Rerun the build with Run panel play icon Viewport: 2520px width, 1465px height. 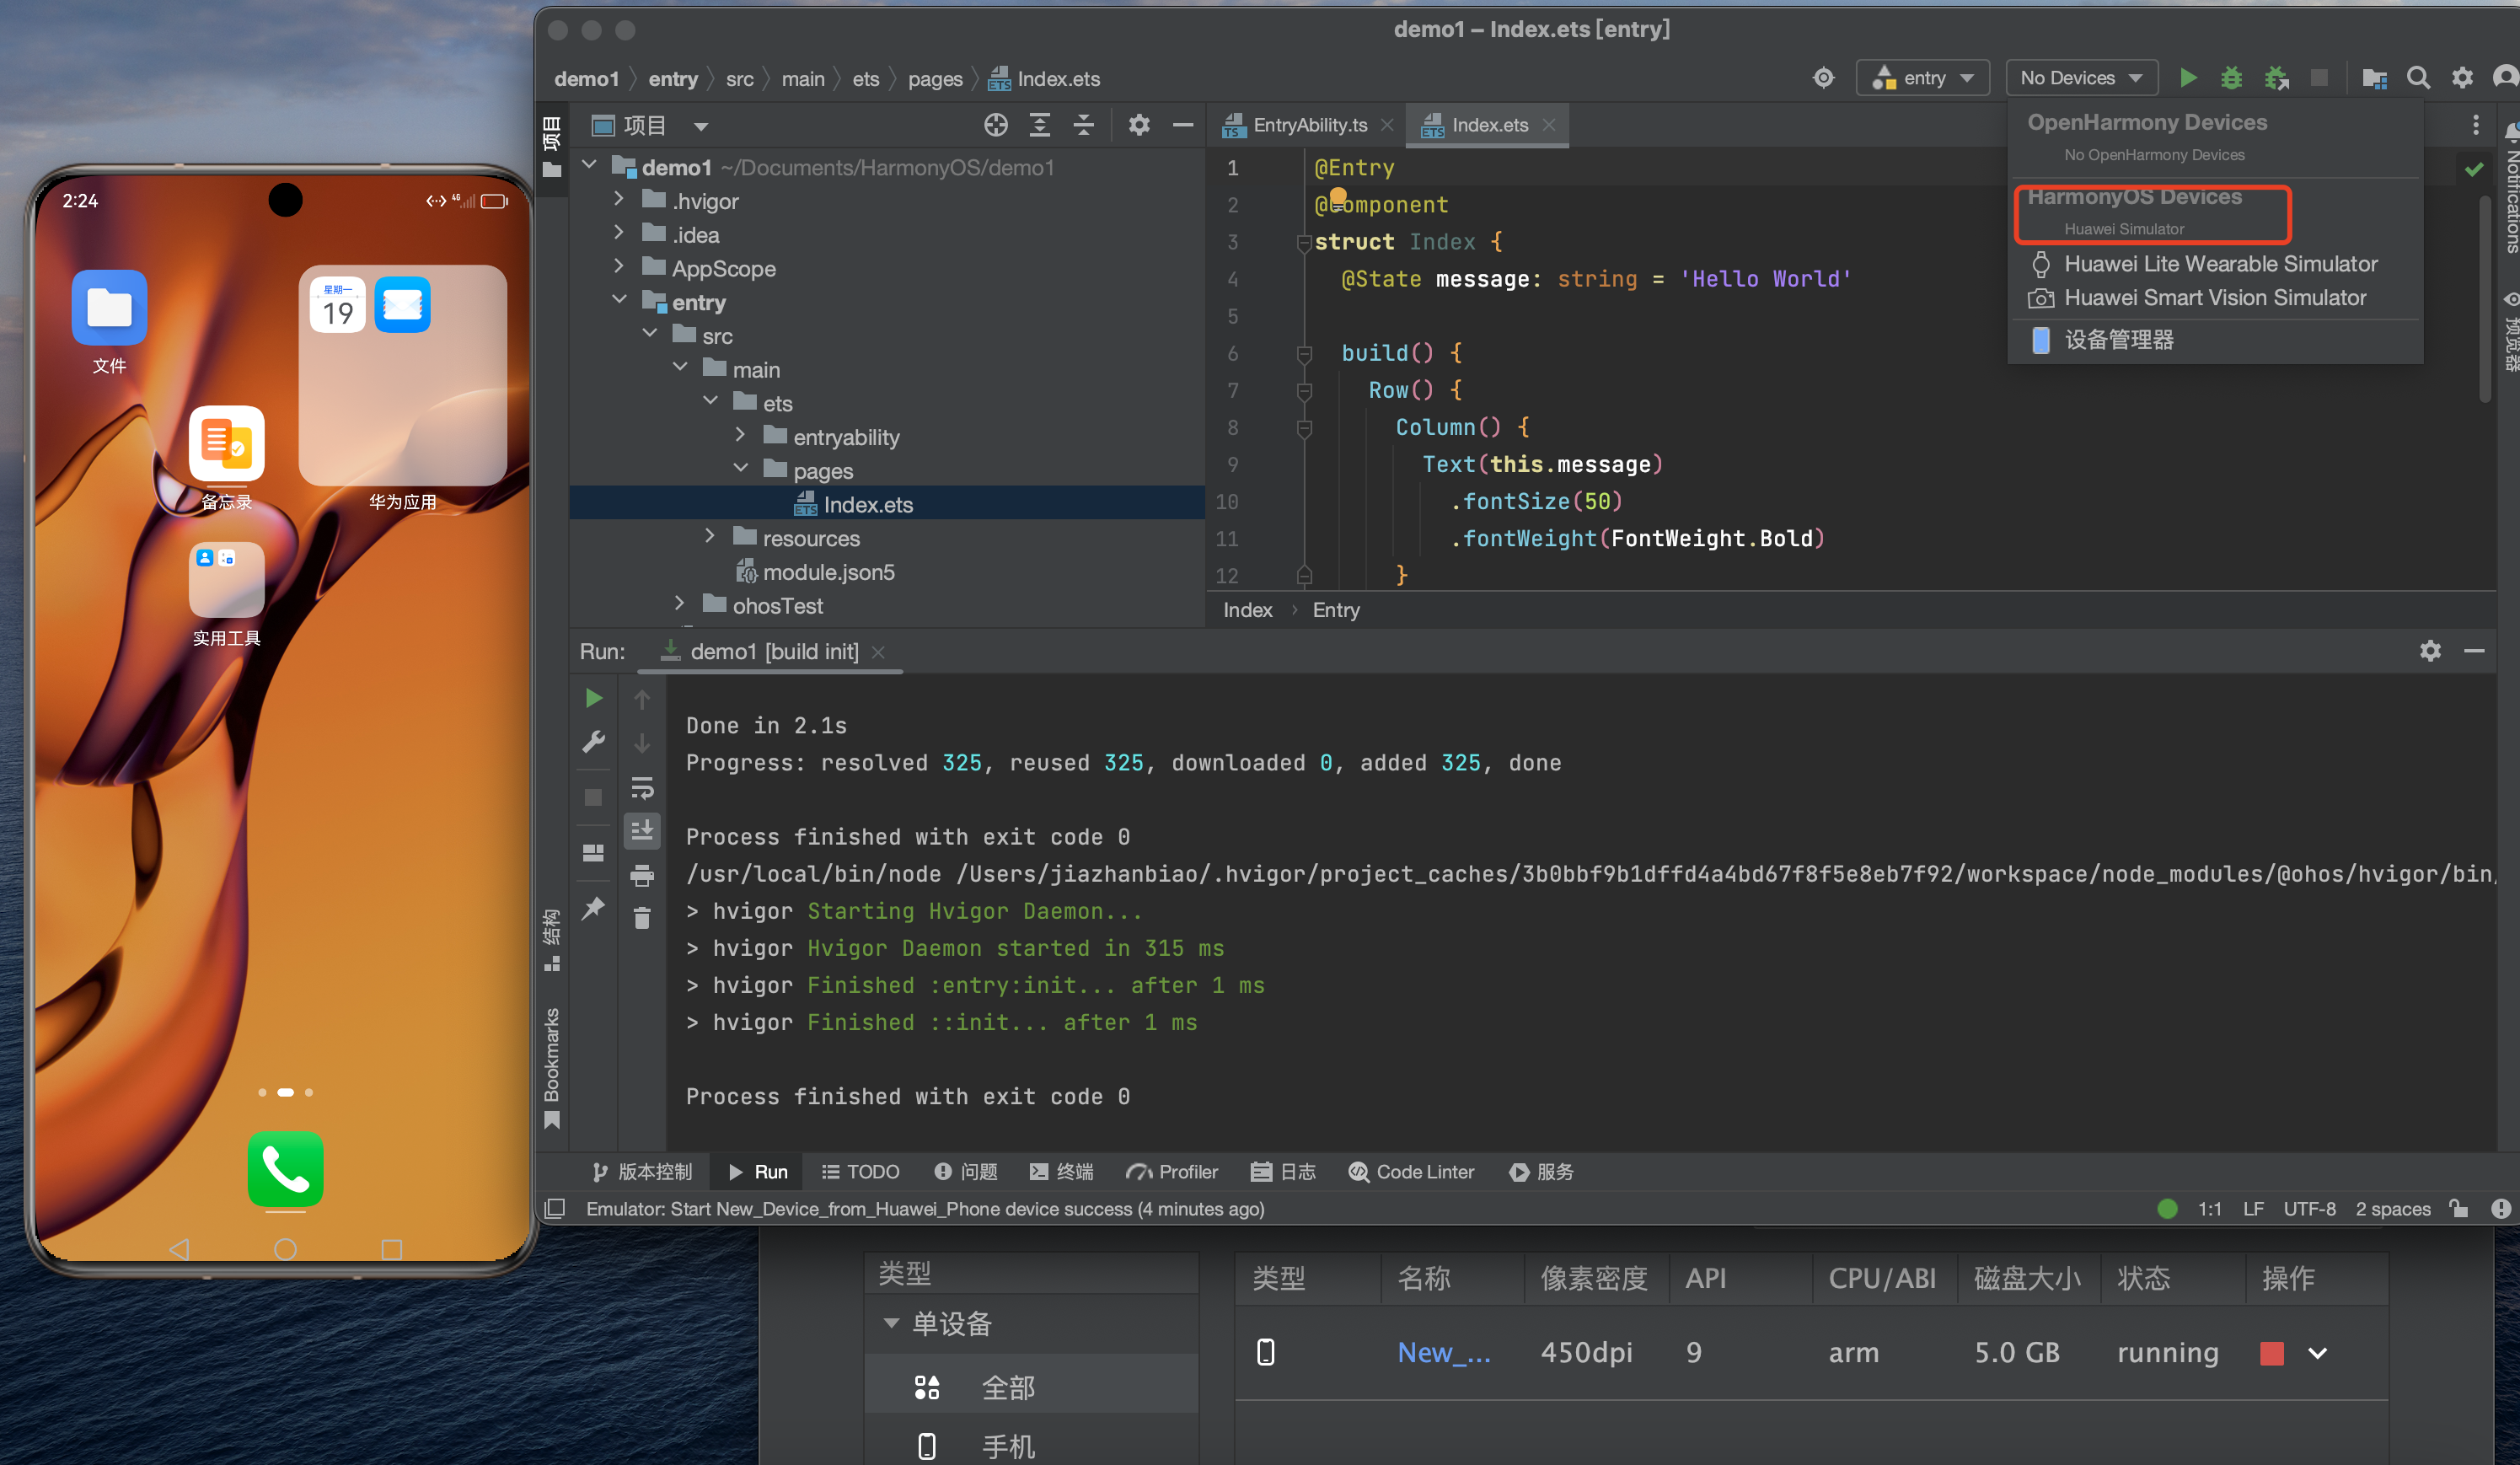click(x=593, y=698)
